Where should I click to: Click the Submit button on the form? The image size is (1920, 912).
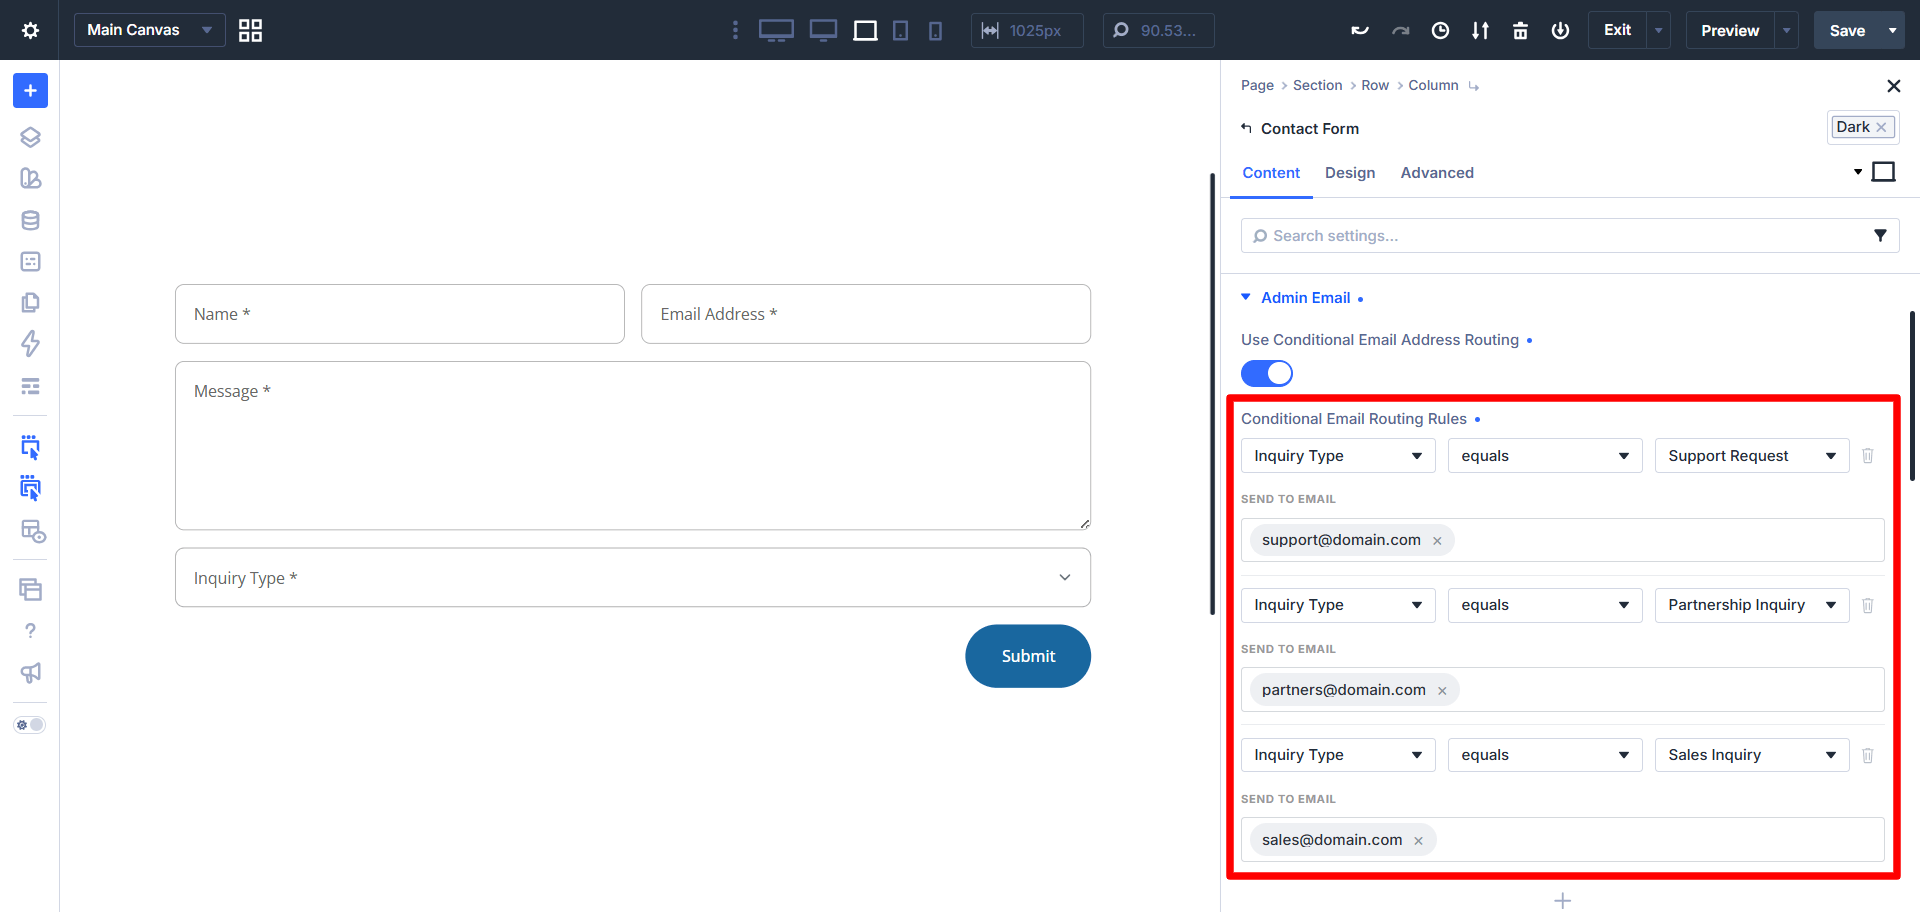pos(1028,656)
